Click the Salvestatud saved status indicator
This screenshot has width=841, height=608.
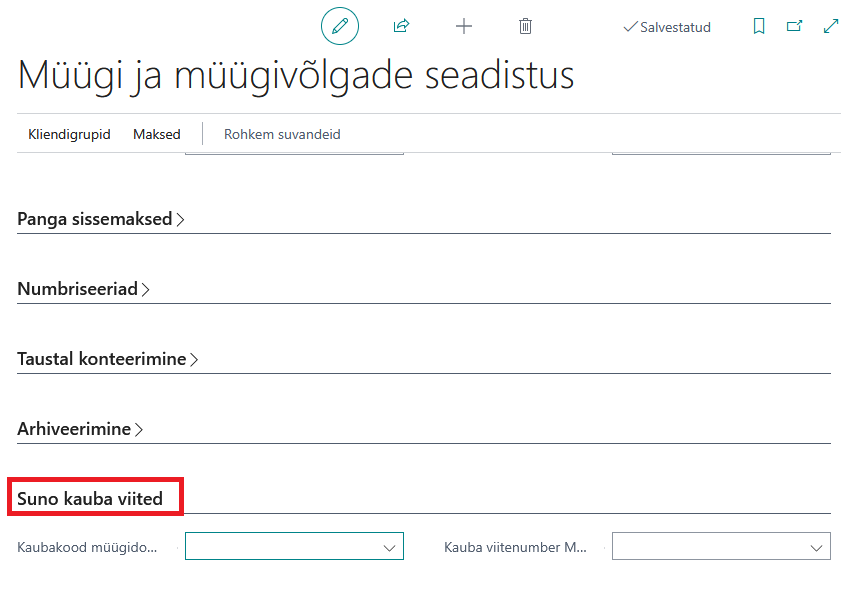coord(667,27)
